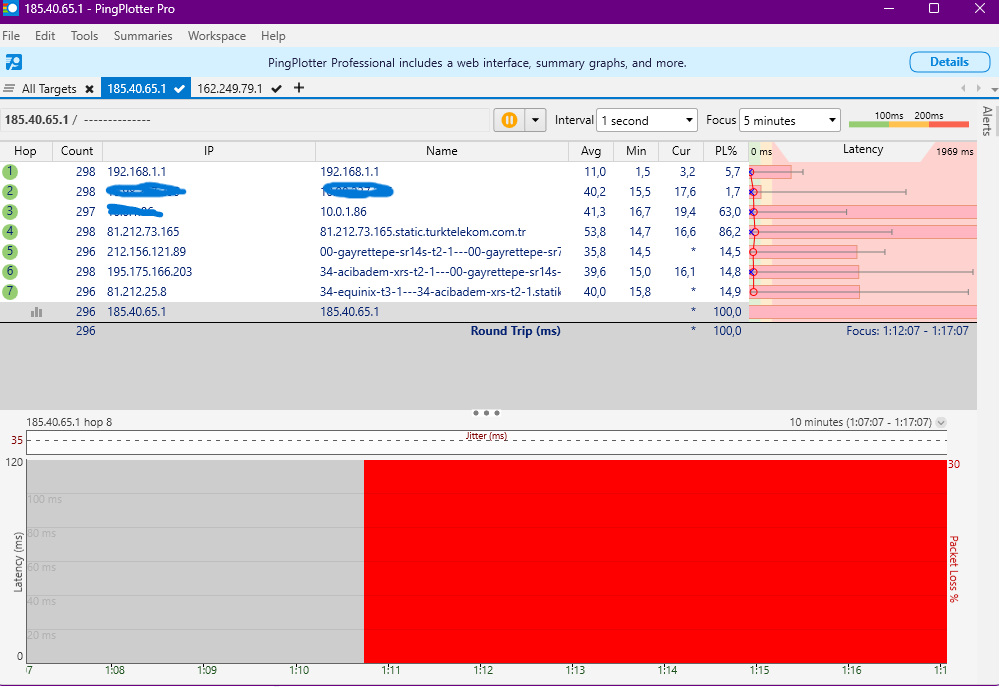Open the File menu
This screenshot has width=999, height=687.
point(11,36)
